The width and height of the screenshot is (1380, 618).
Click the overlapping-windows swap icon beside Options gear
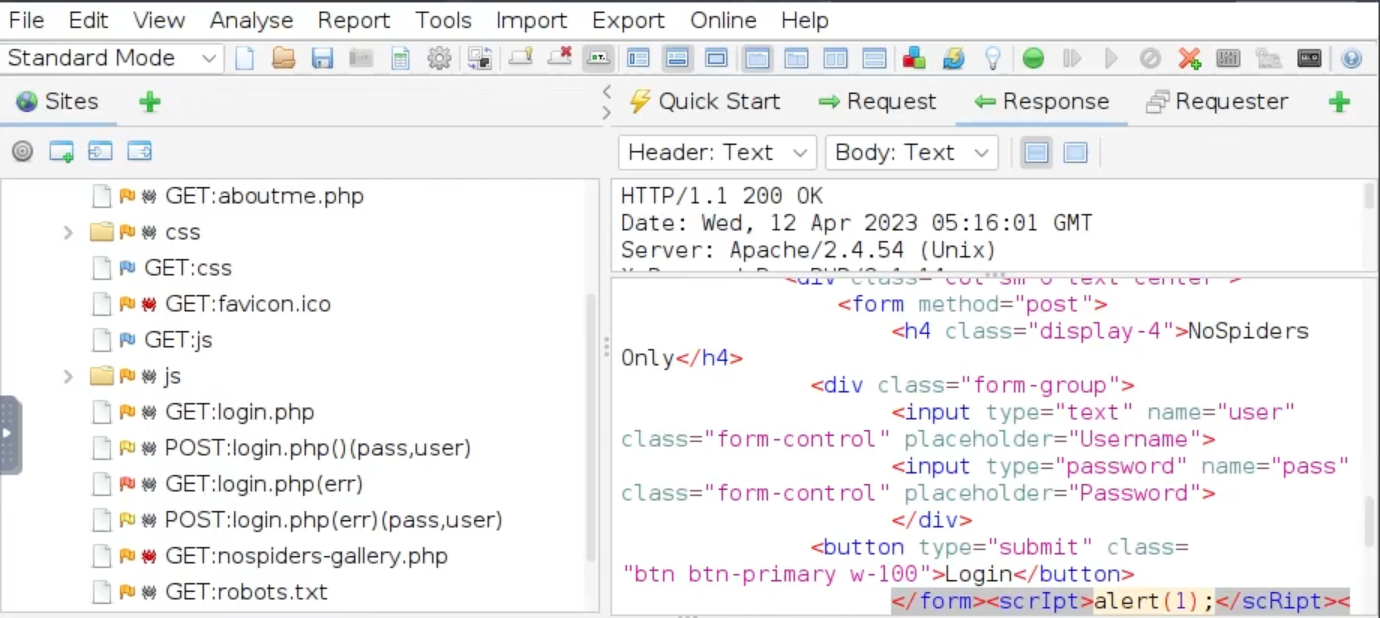click(x=480, y=59)
